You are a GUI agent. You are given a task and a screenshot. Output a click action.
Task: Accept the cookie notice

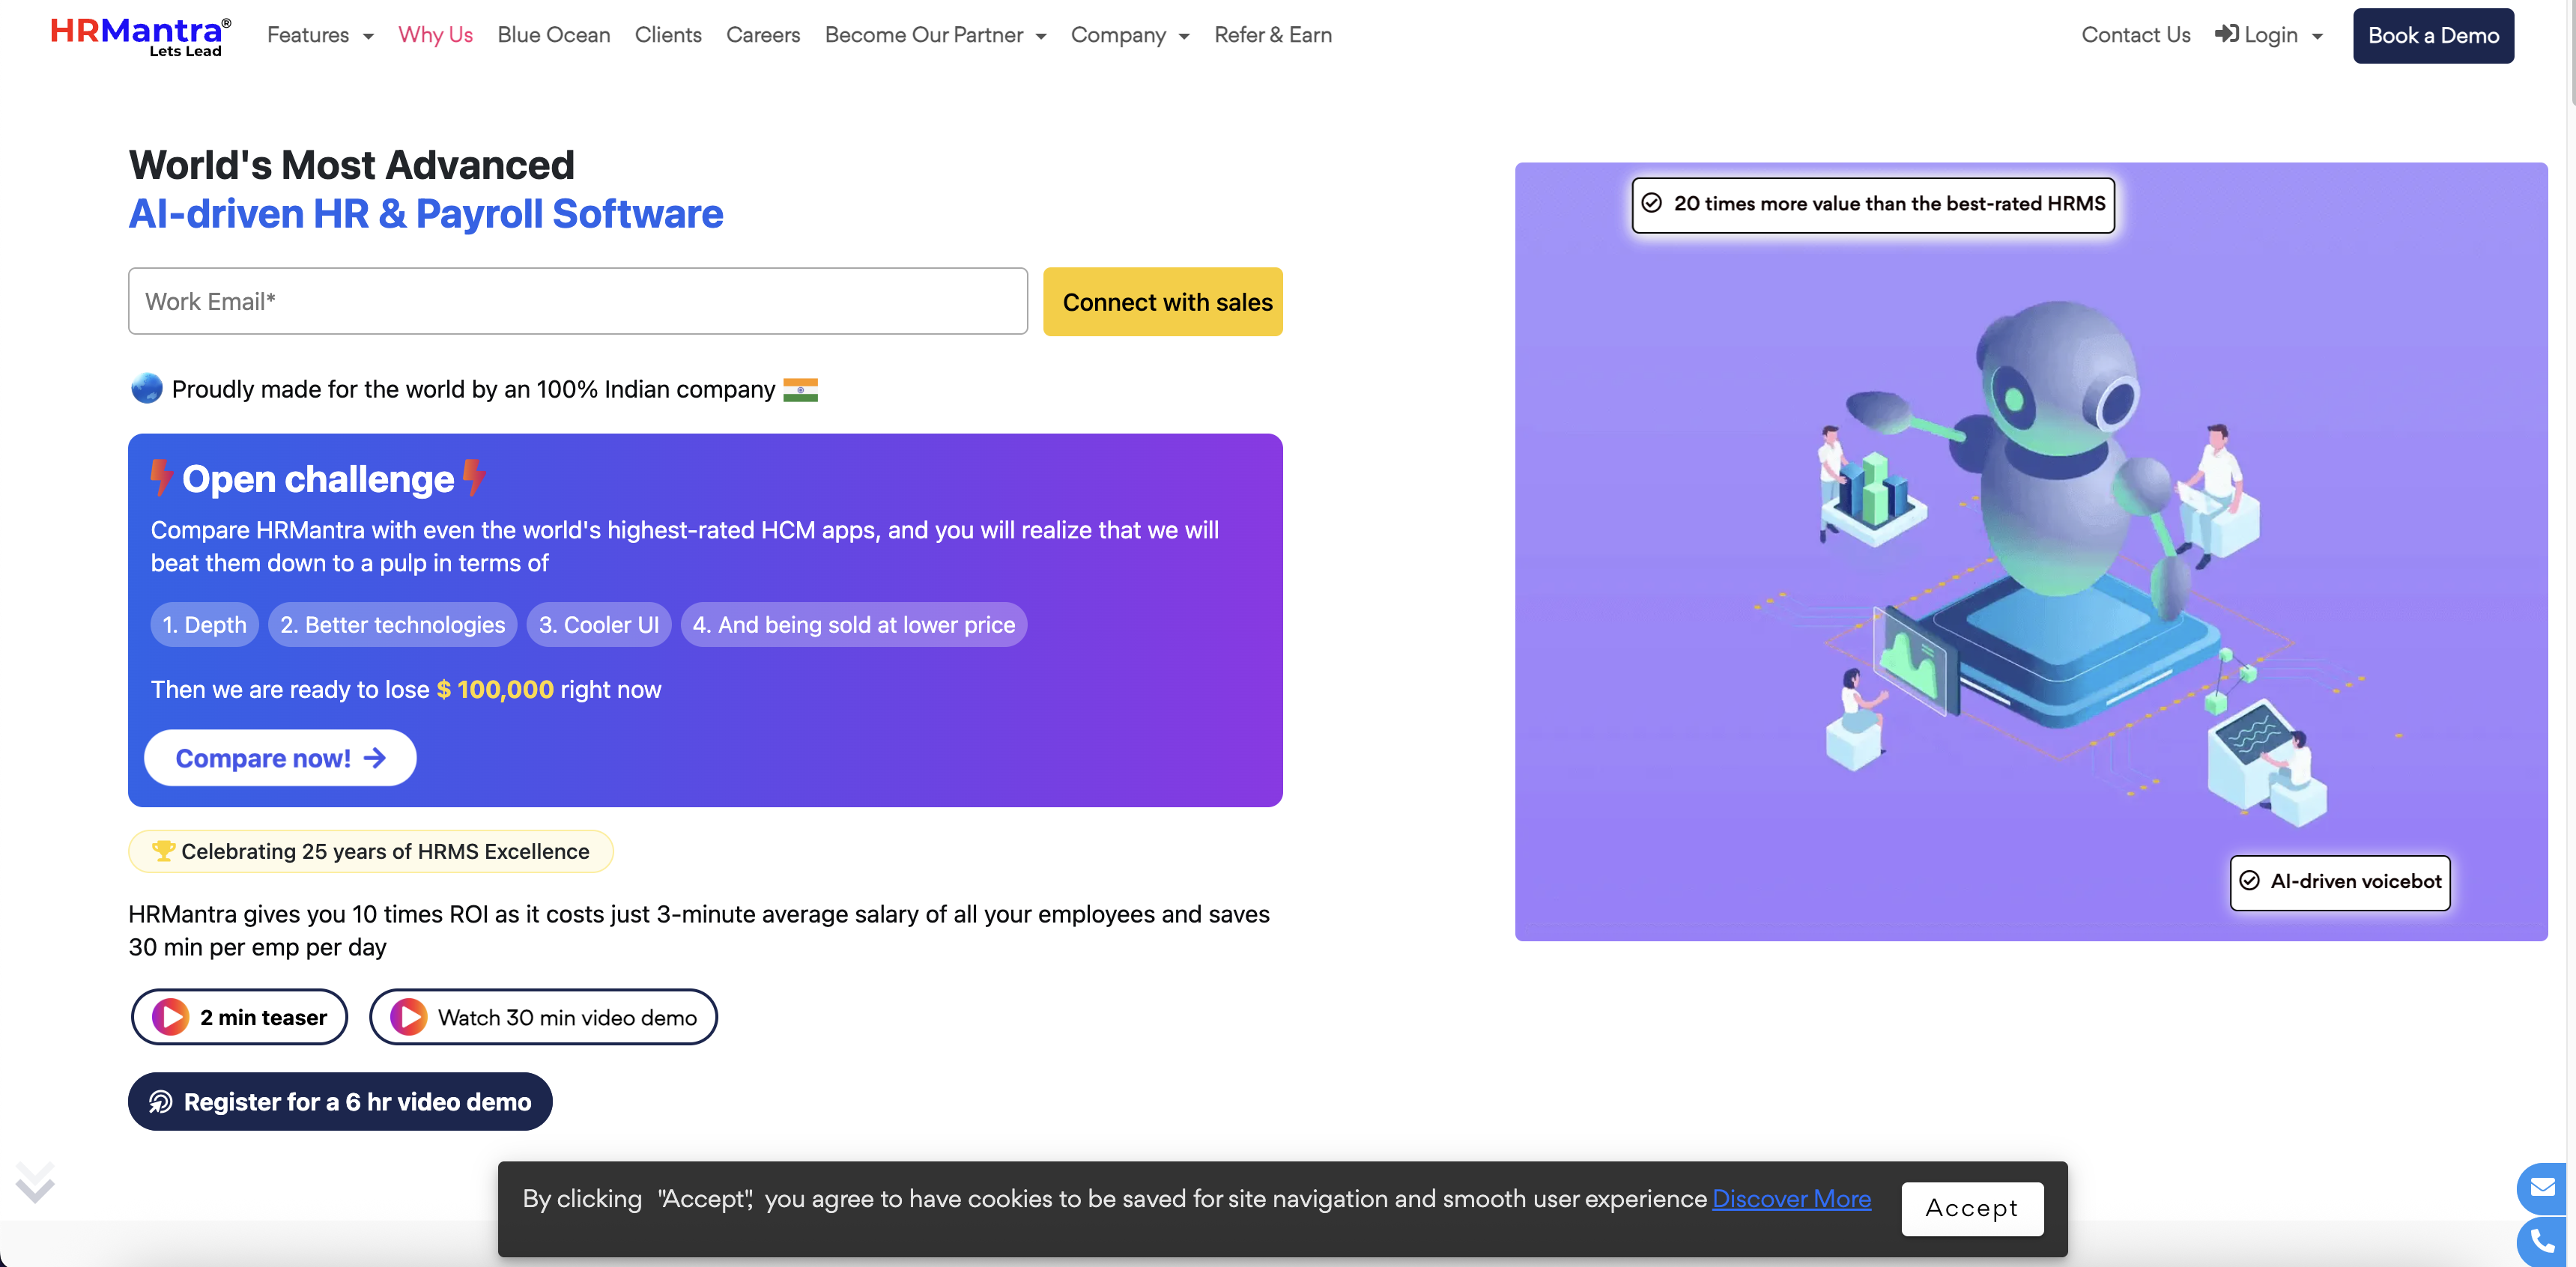tap(1972, 1208)
